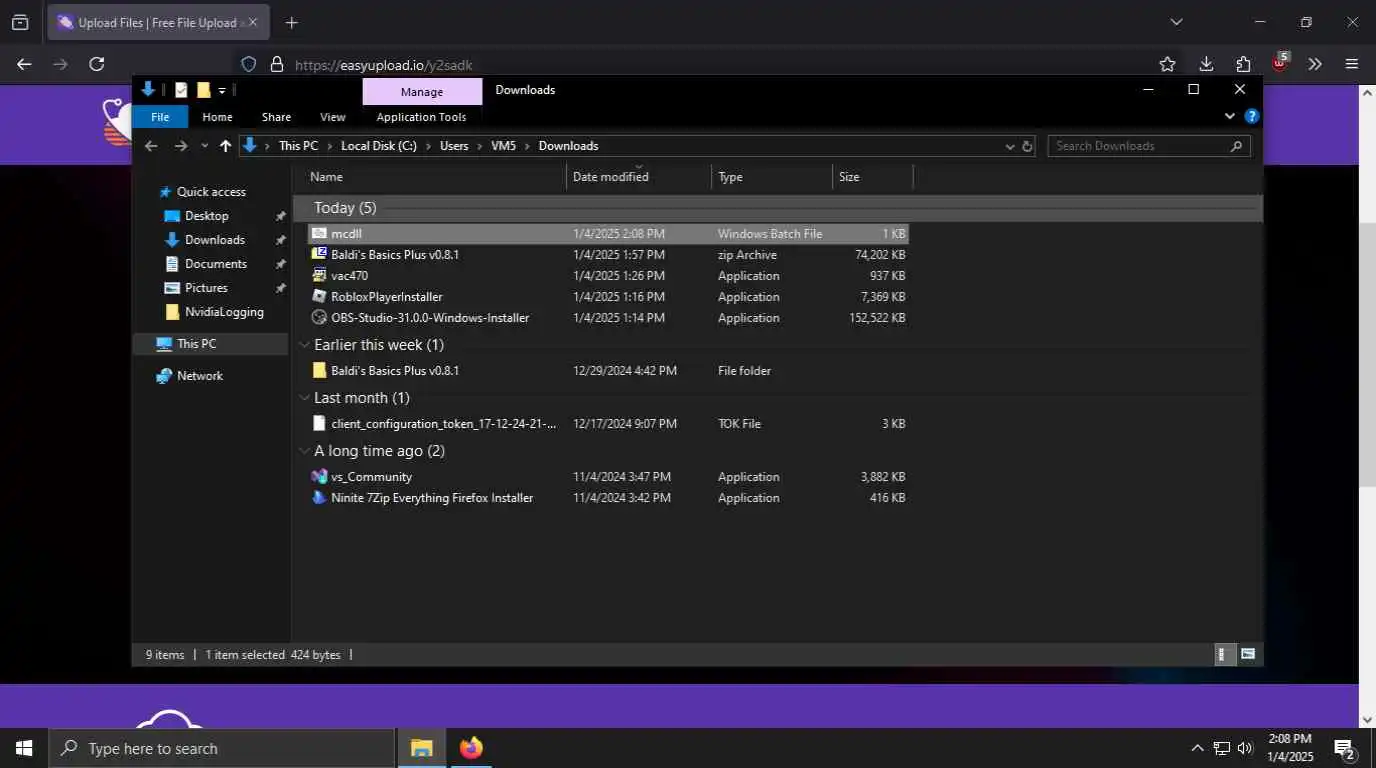Click the Properties icon in Explorer's quick access toolbar

tap(181, 90)
